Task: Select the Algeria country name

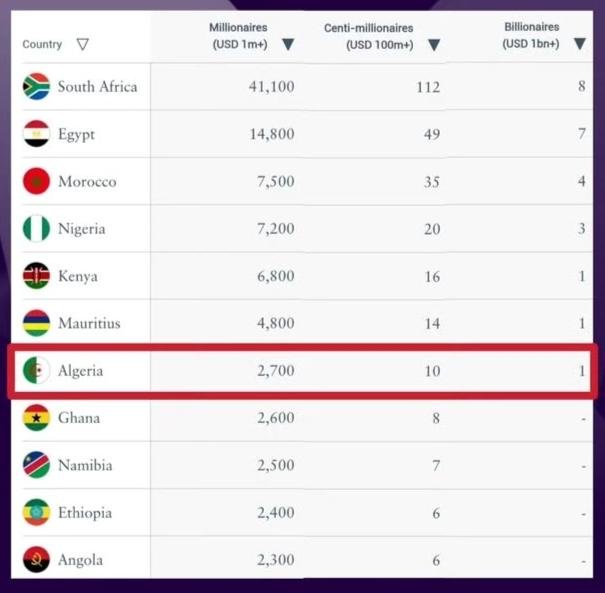Action: coord(80,371)
